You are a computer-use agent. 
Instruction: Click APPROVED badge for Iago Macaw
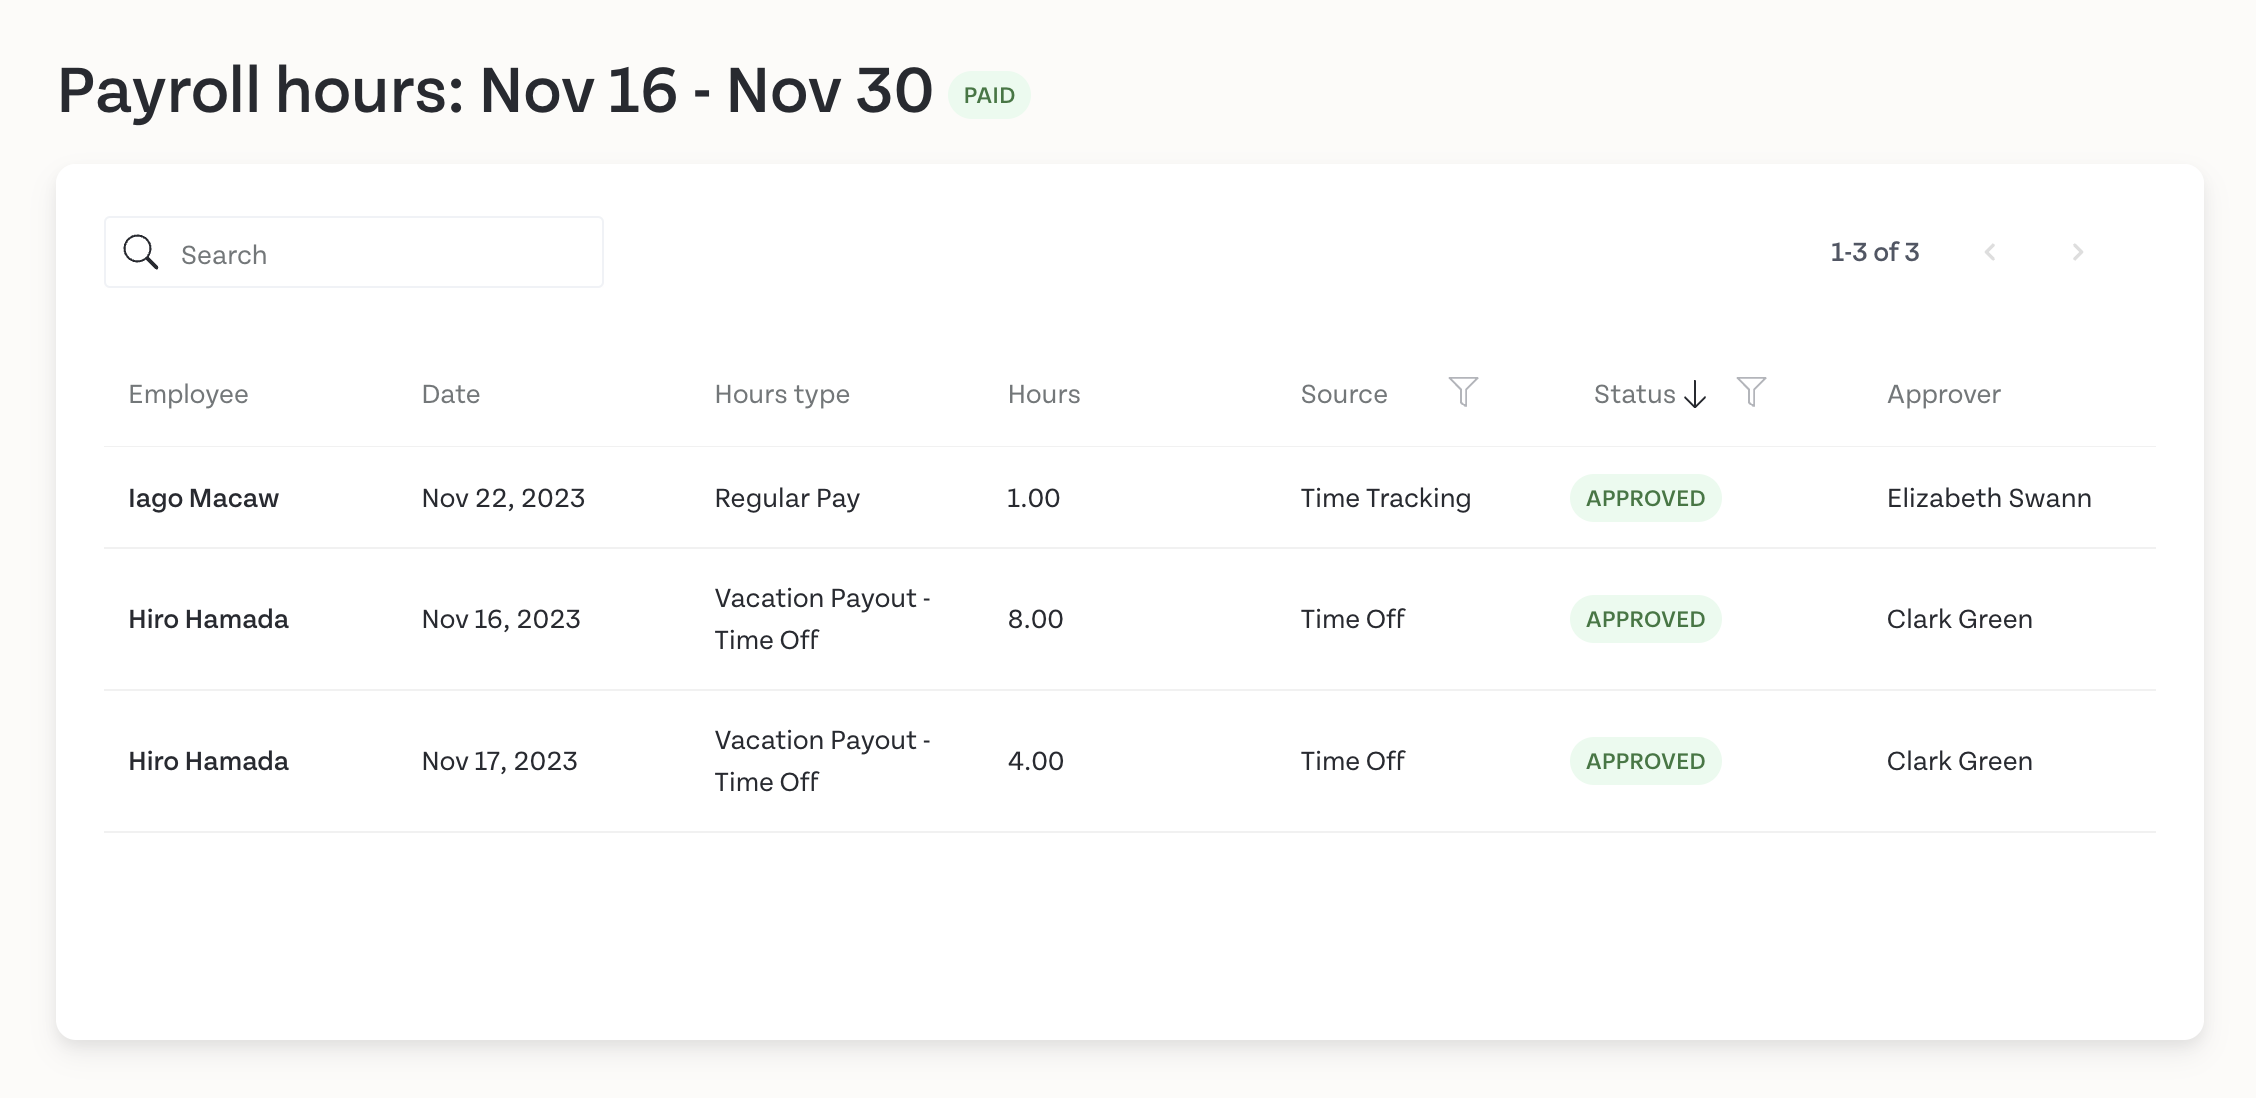pos(1645,498)
